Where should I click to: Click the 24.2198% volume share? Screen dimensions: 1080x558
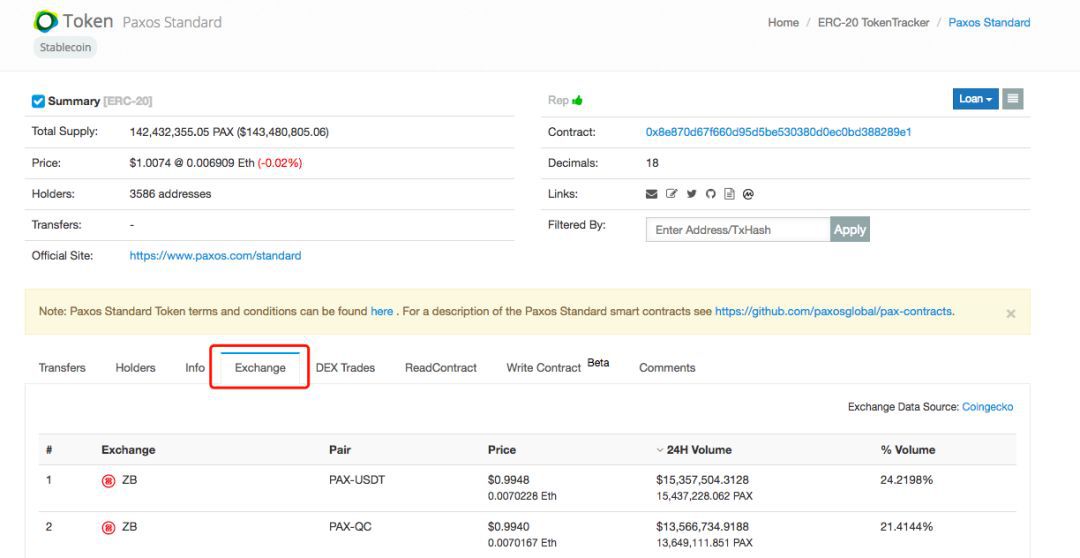click(x=906, y=480)
